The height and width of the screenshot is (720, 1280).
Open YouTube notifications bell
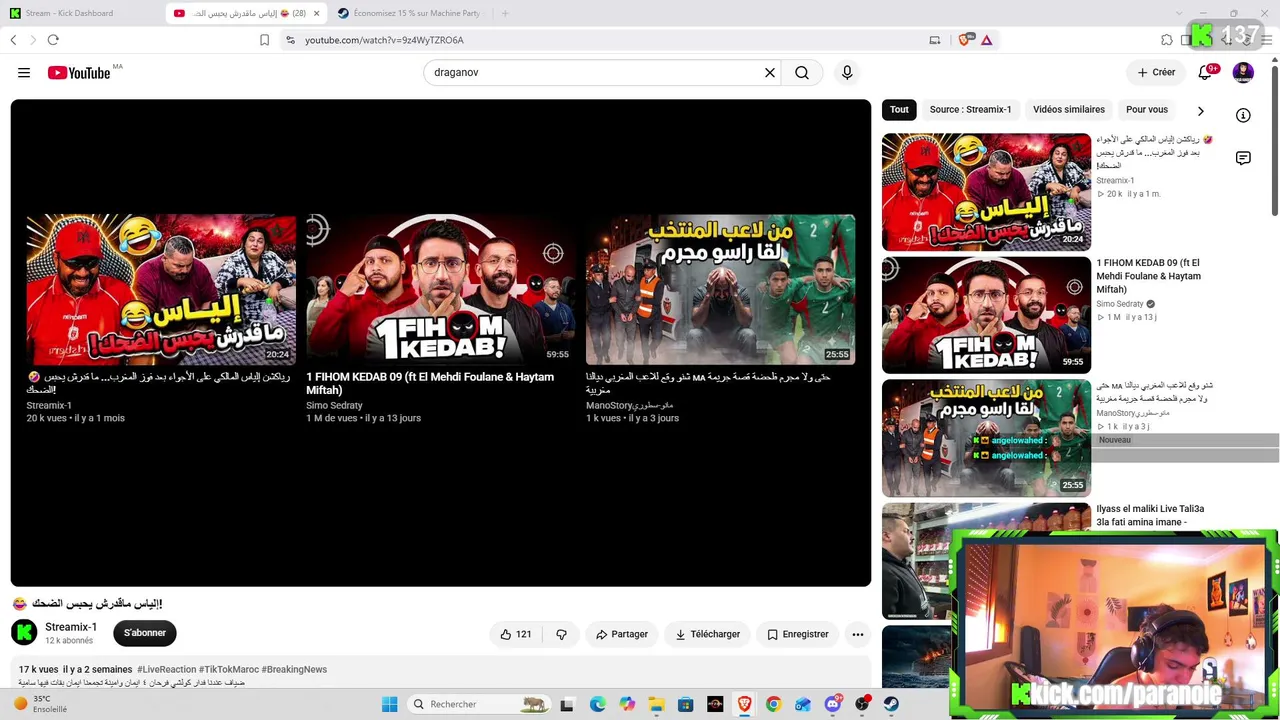pyautogui.click(x=1205, y=72)
